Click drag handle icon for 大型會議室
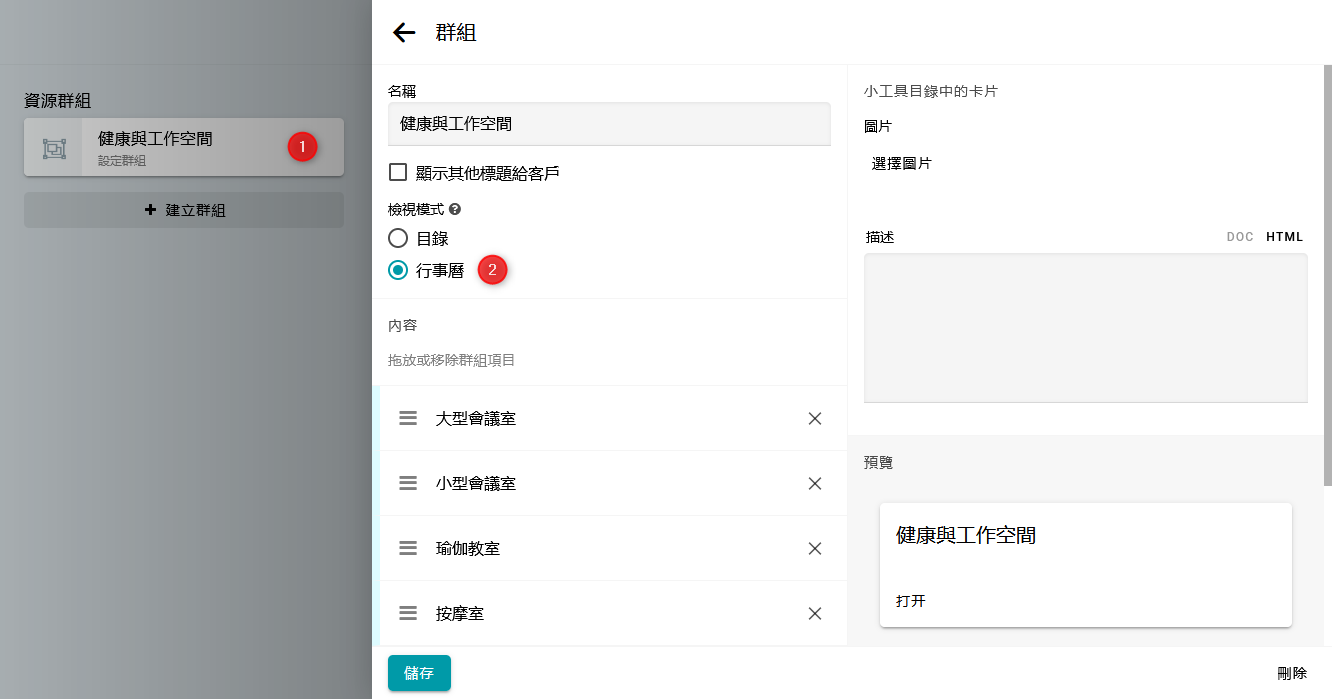This screenshot has width=1332, height=699. pos(408,418)
